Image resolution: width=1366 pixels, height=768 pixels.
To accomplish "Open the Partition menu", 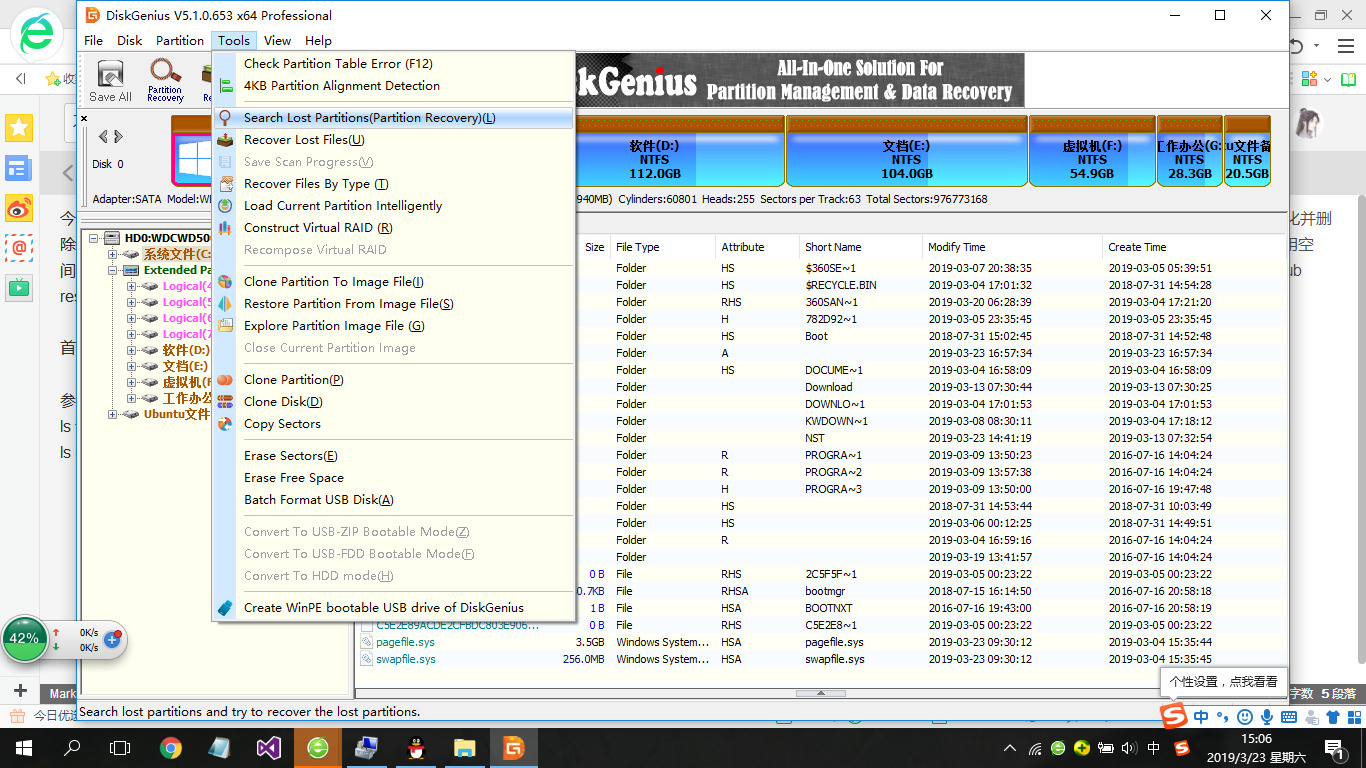I will (180, 41).
